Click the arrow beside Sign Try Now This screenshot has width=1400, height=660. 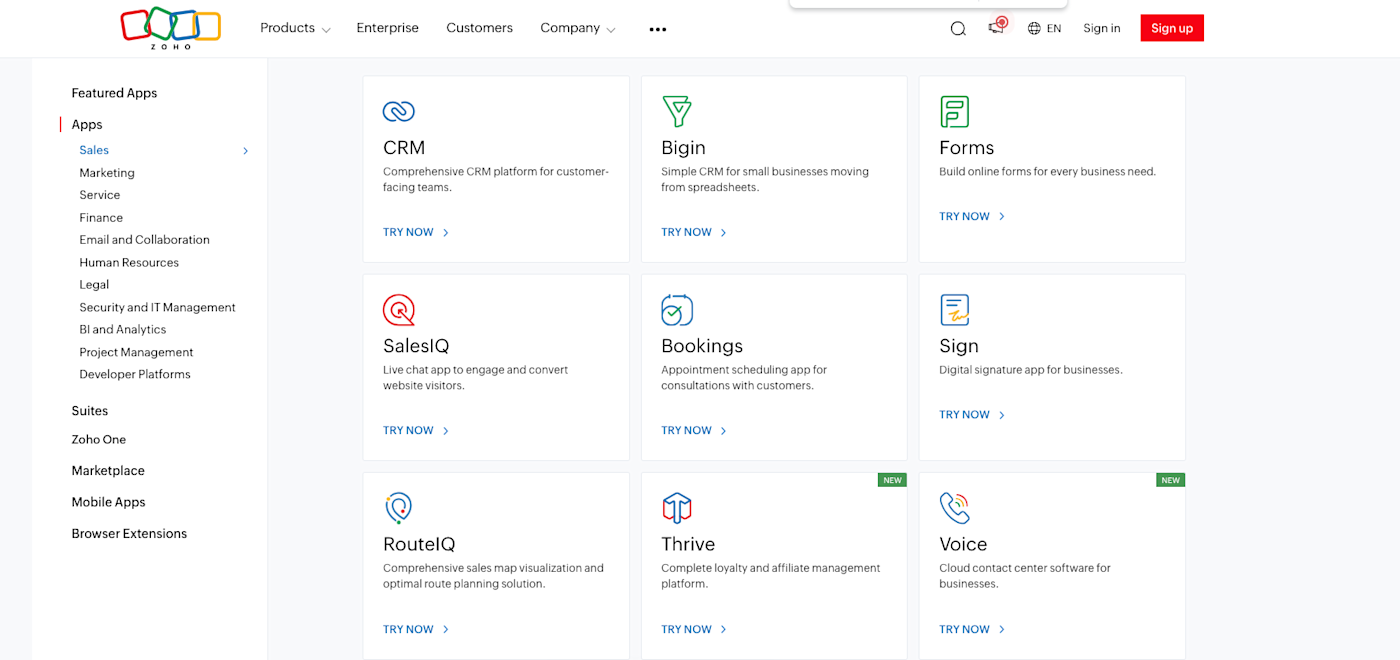pyautogui.click(x=1002, y=415)
